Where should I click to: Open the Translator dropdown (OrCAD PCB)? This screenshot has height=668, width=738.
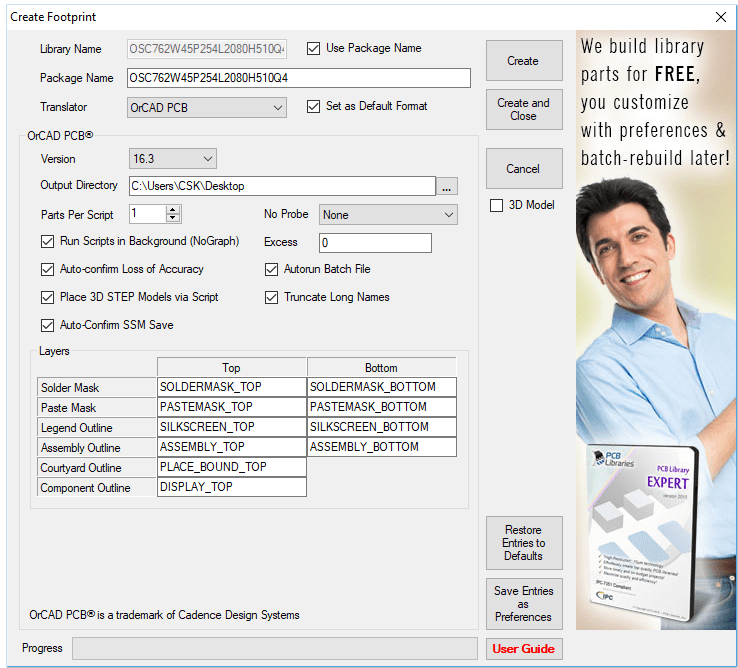coord(207,108)
